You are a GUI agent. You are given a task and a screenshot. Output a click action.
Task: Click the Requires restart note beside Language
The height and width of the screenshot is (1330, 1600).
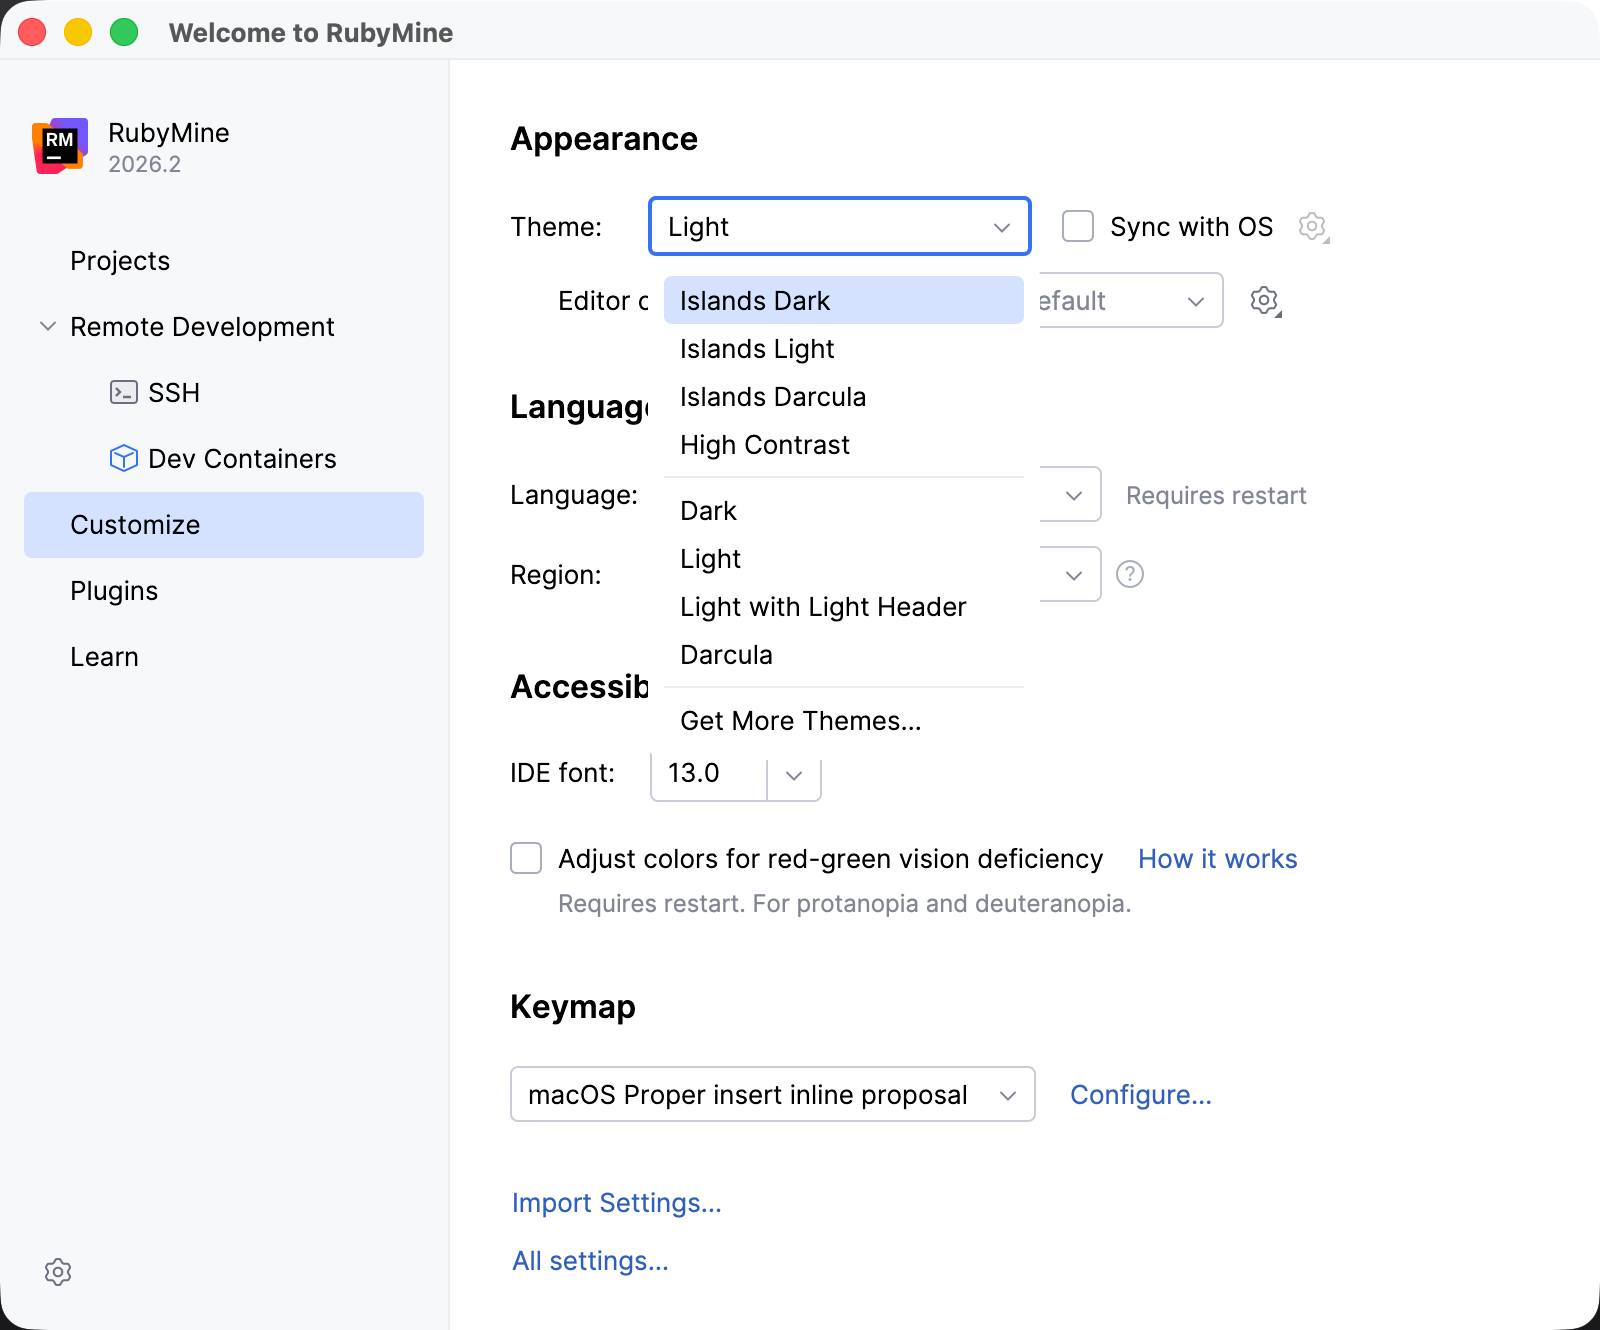point(1216,495)
